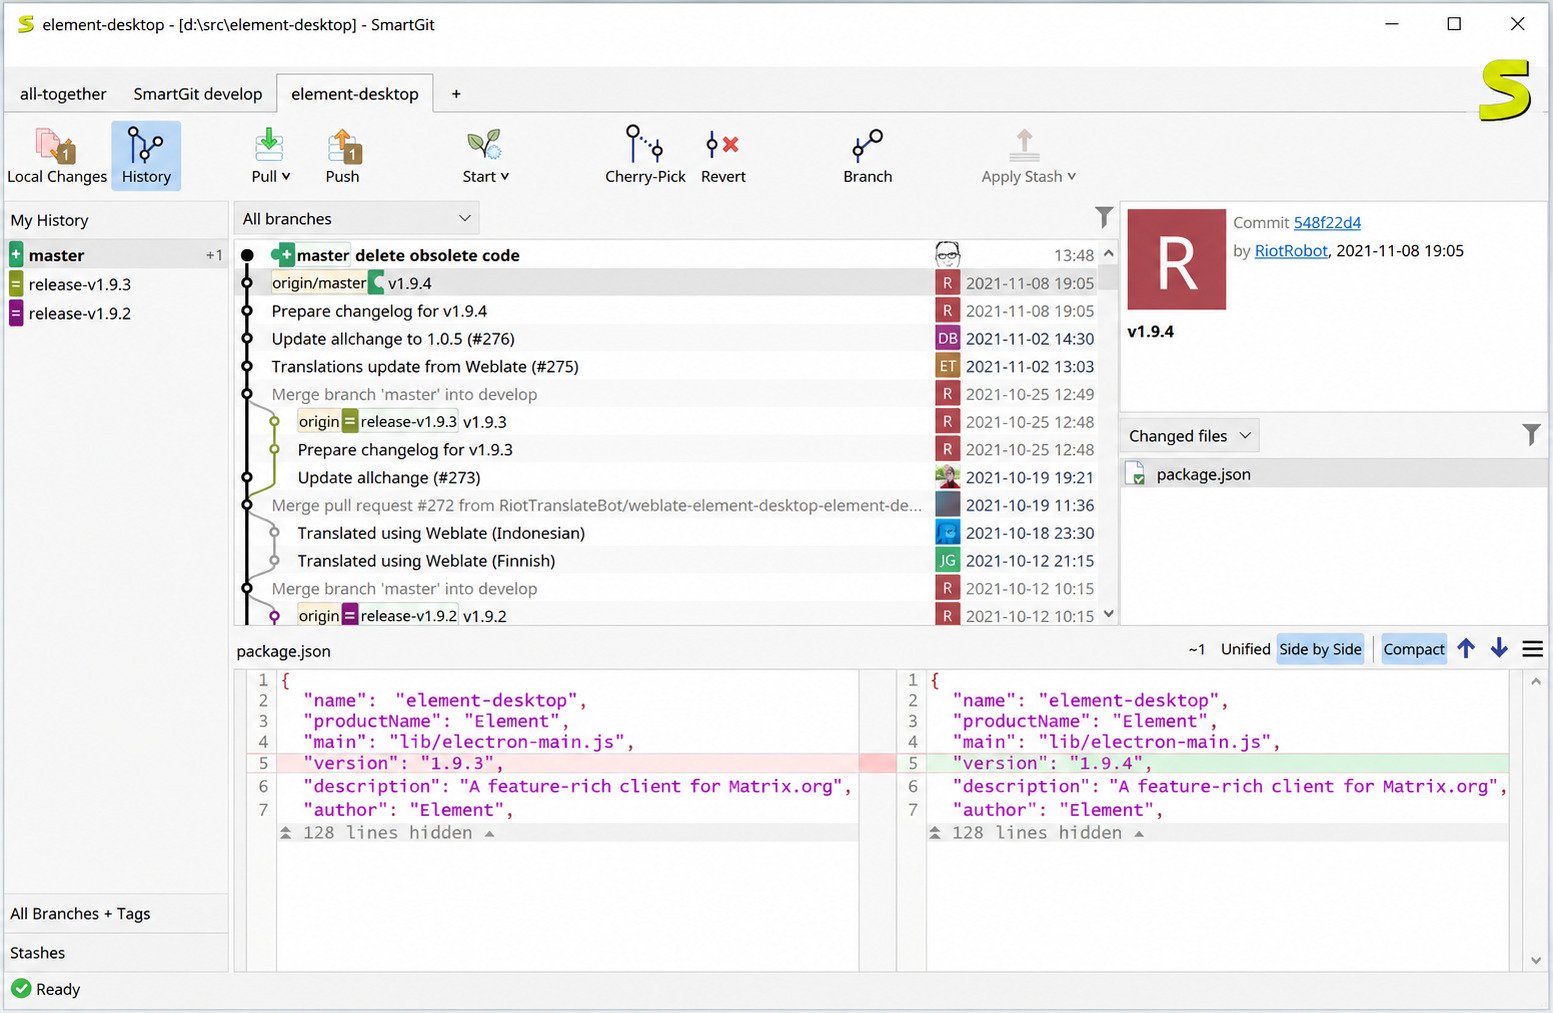The height and width of the screenshot is (1013, 1553).
Task: Select 'Update allchange (#273)' commit
Action: pos(668,477)
